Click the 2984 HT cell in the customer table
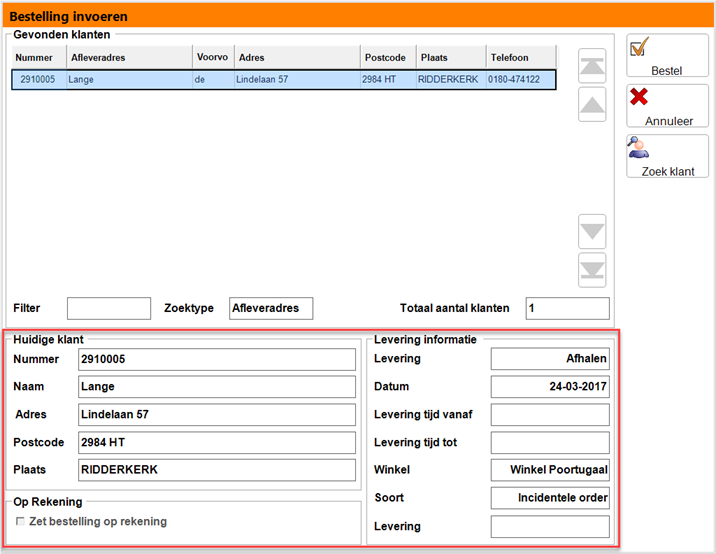This screenshot has height=554, width=716. [388, 79]
